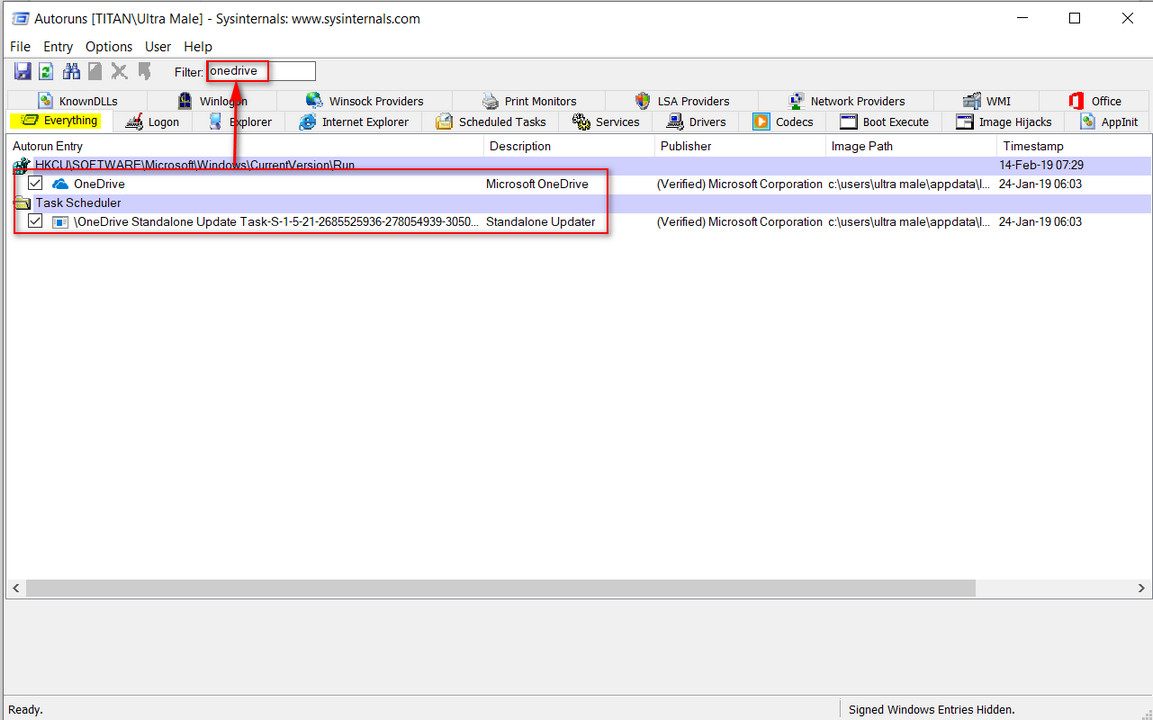Click the 14-Feb-19 07:29 timestamp
Viewport: 1153px width, 720px height.
[x=1041, y=165]
